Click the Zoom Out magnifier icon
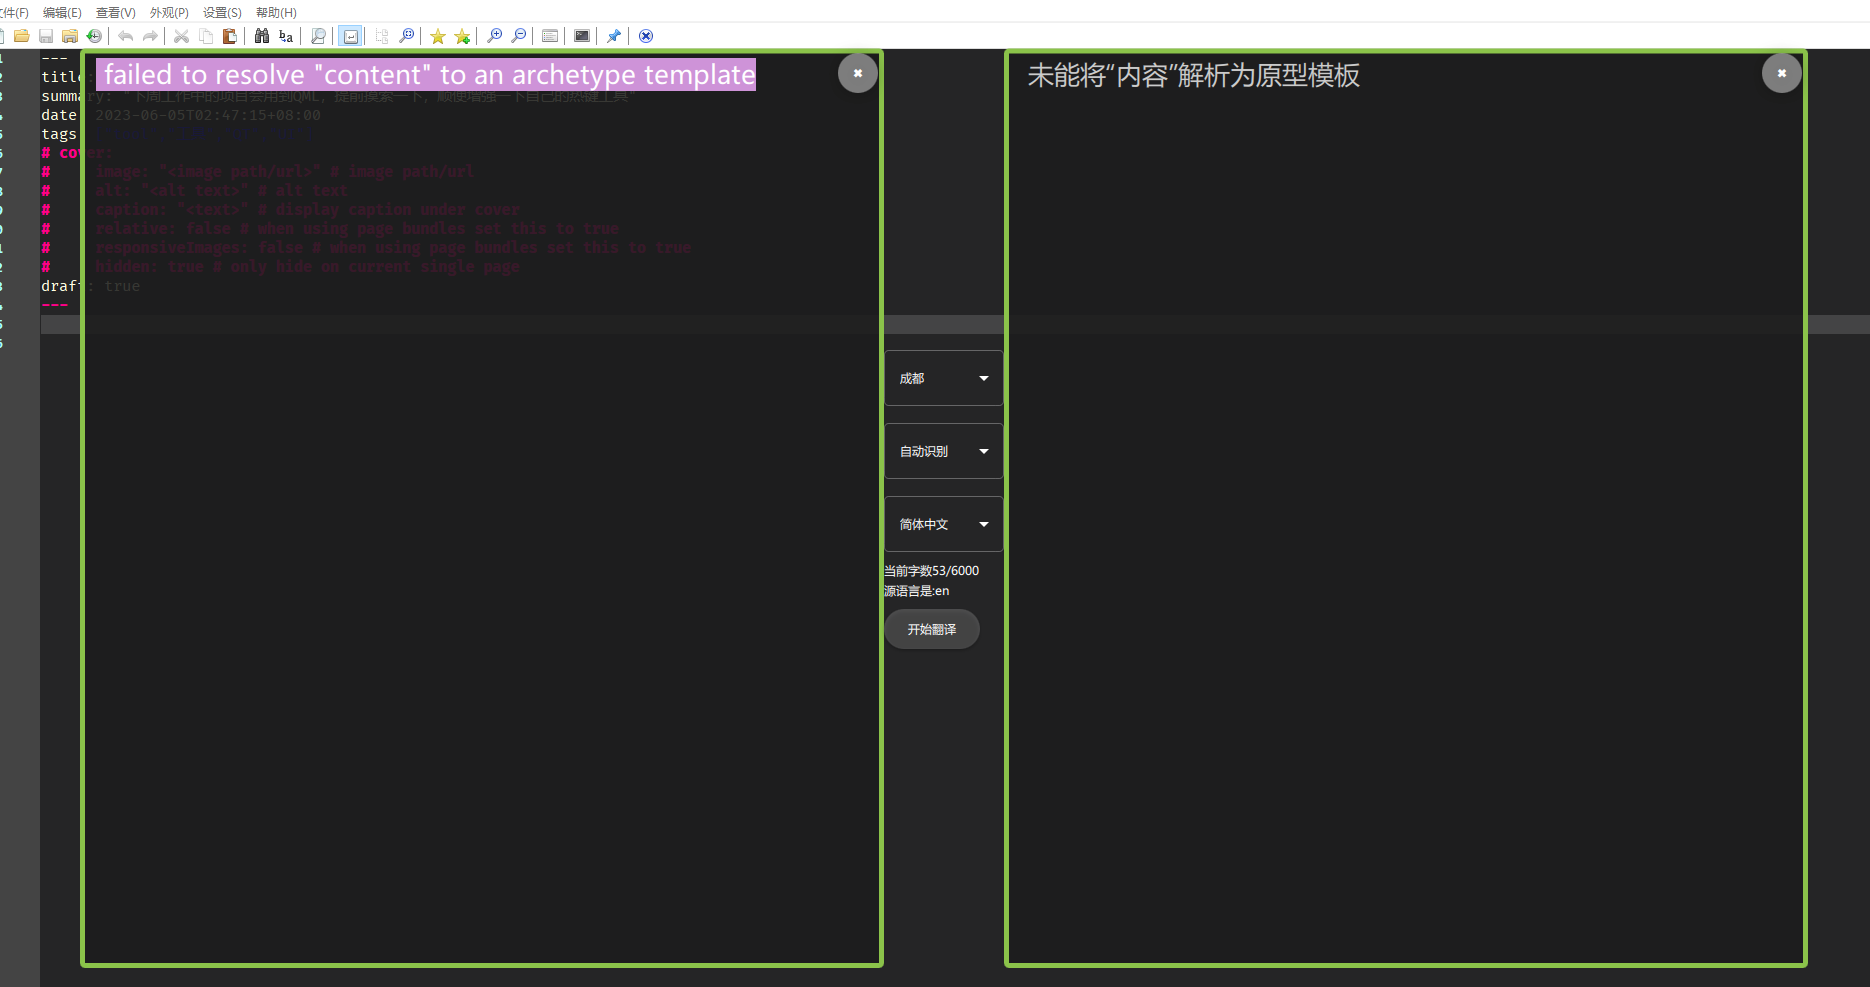The image size is (1870, 987). pyautogui.click(x=519, y=36)
